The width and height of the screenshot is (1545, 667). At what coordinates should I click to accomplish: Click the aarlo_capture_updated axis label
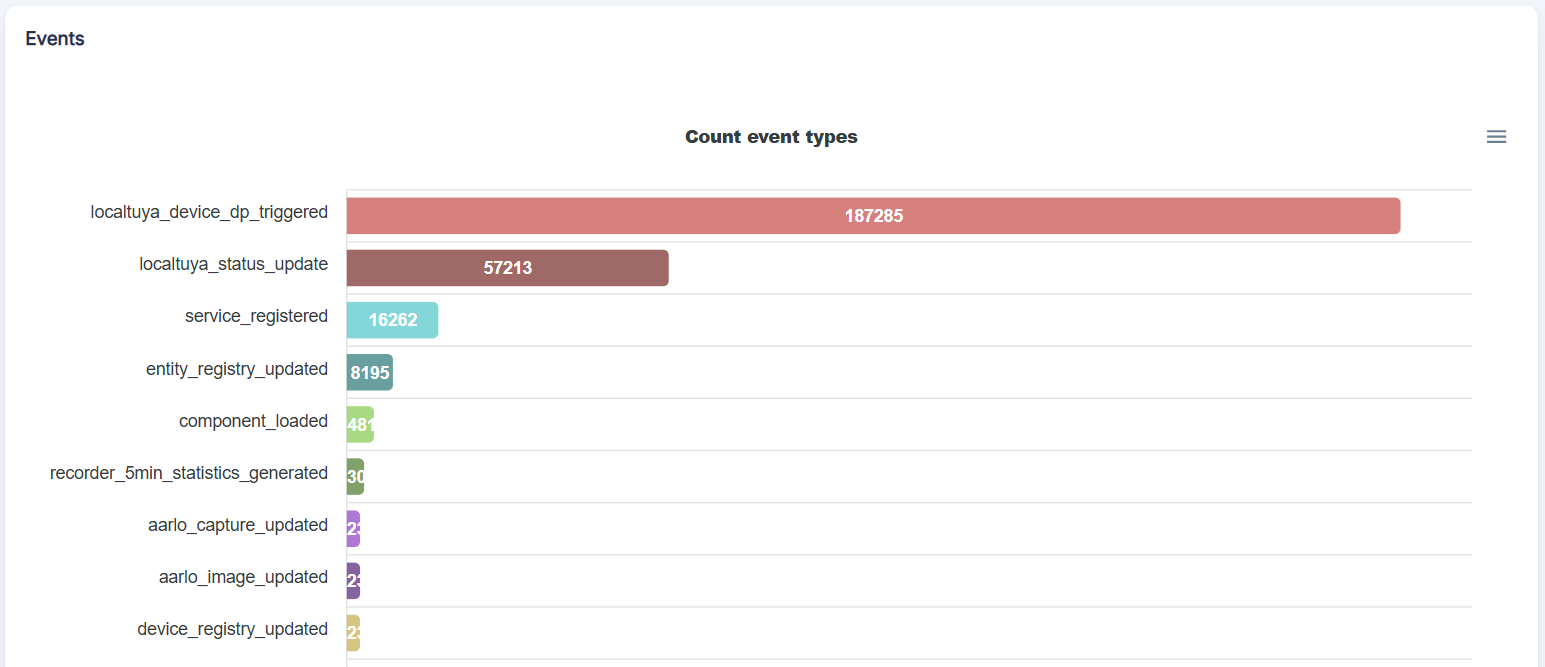(x=238, y=525)
